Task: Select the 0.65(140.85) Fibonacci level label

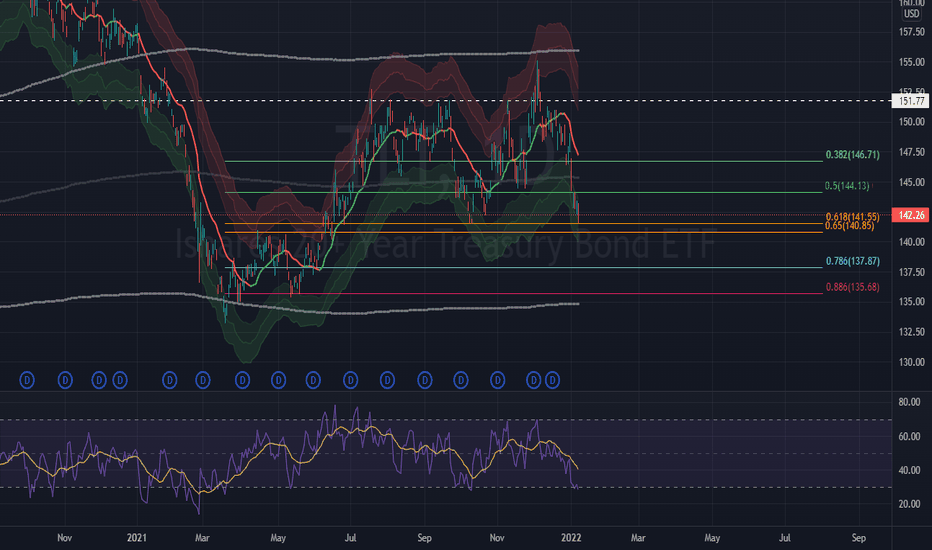Action: pos(849,226)
